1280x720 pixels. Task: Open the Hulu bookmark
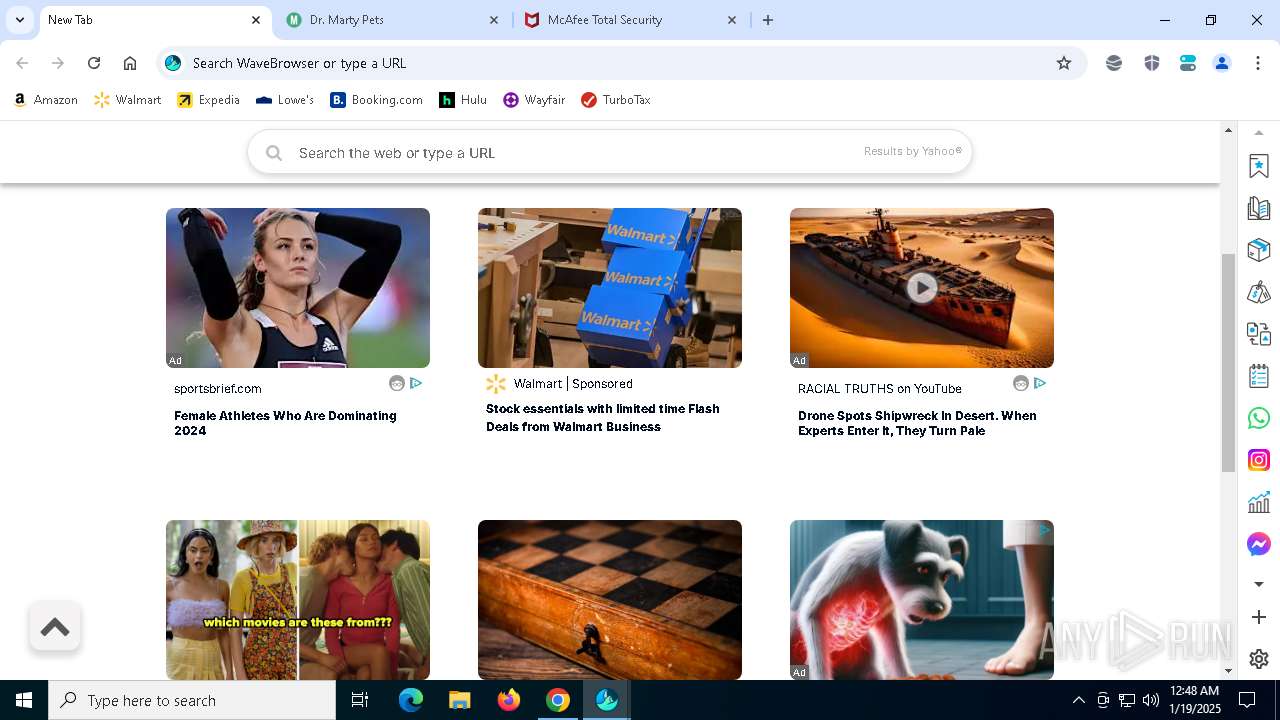click(463, 100)
